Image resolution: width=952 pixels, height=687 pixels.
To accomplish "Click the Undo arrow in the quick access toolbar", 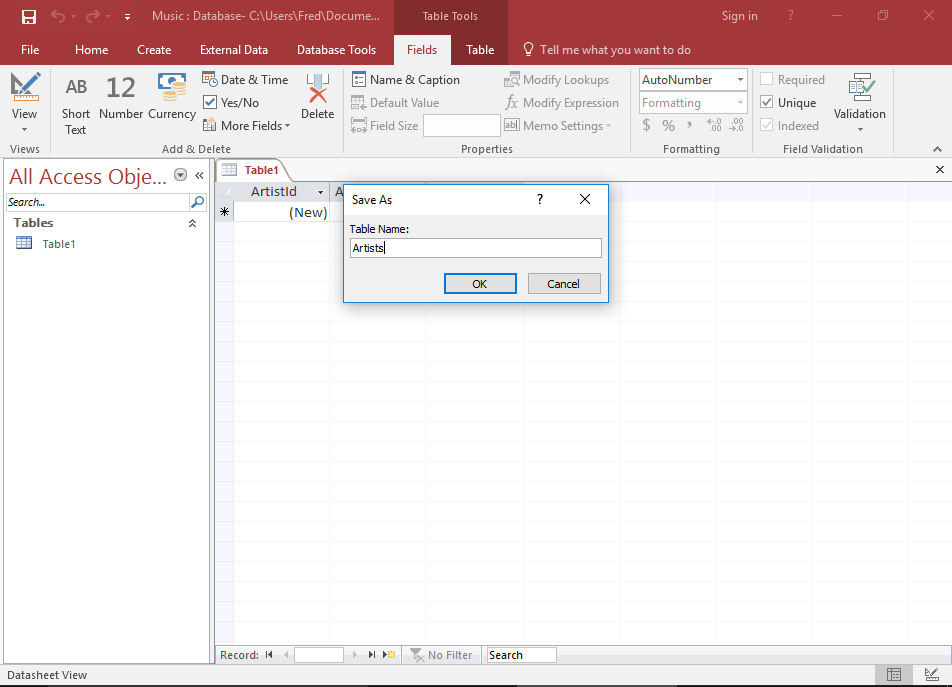I will pyautogui.click(x=58, y=16).
